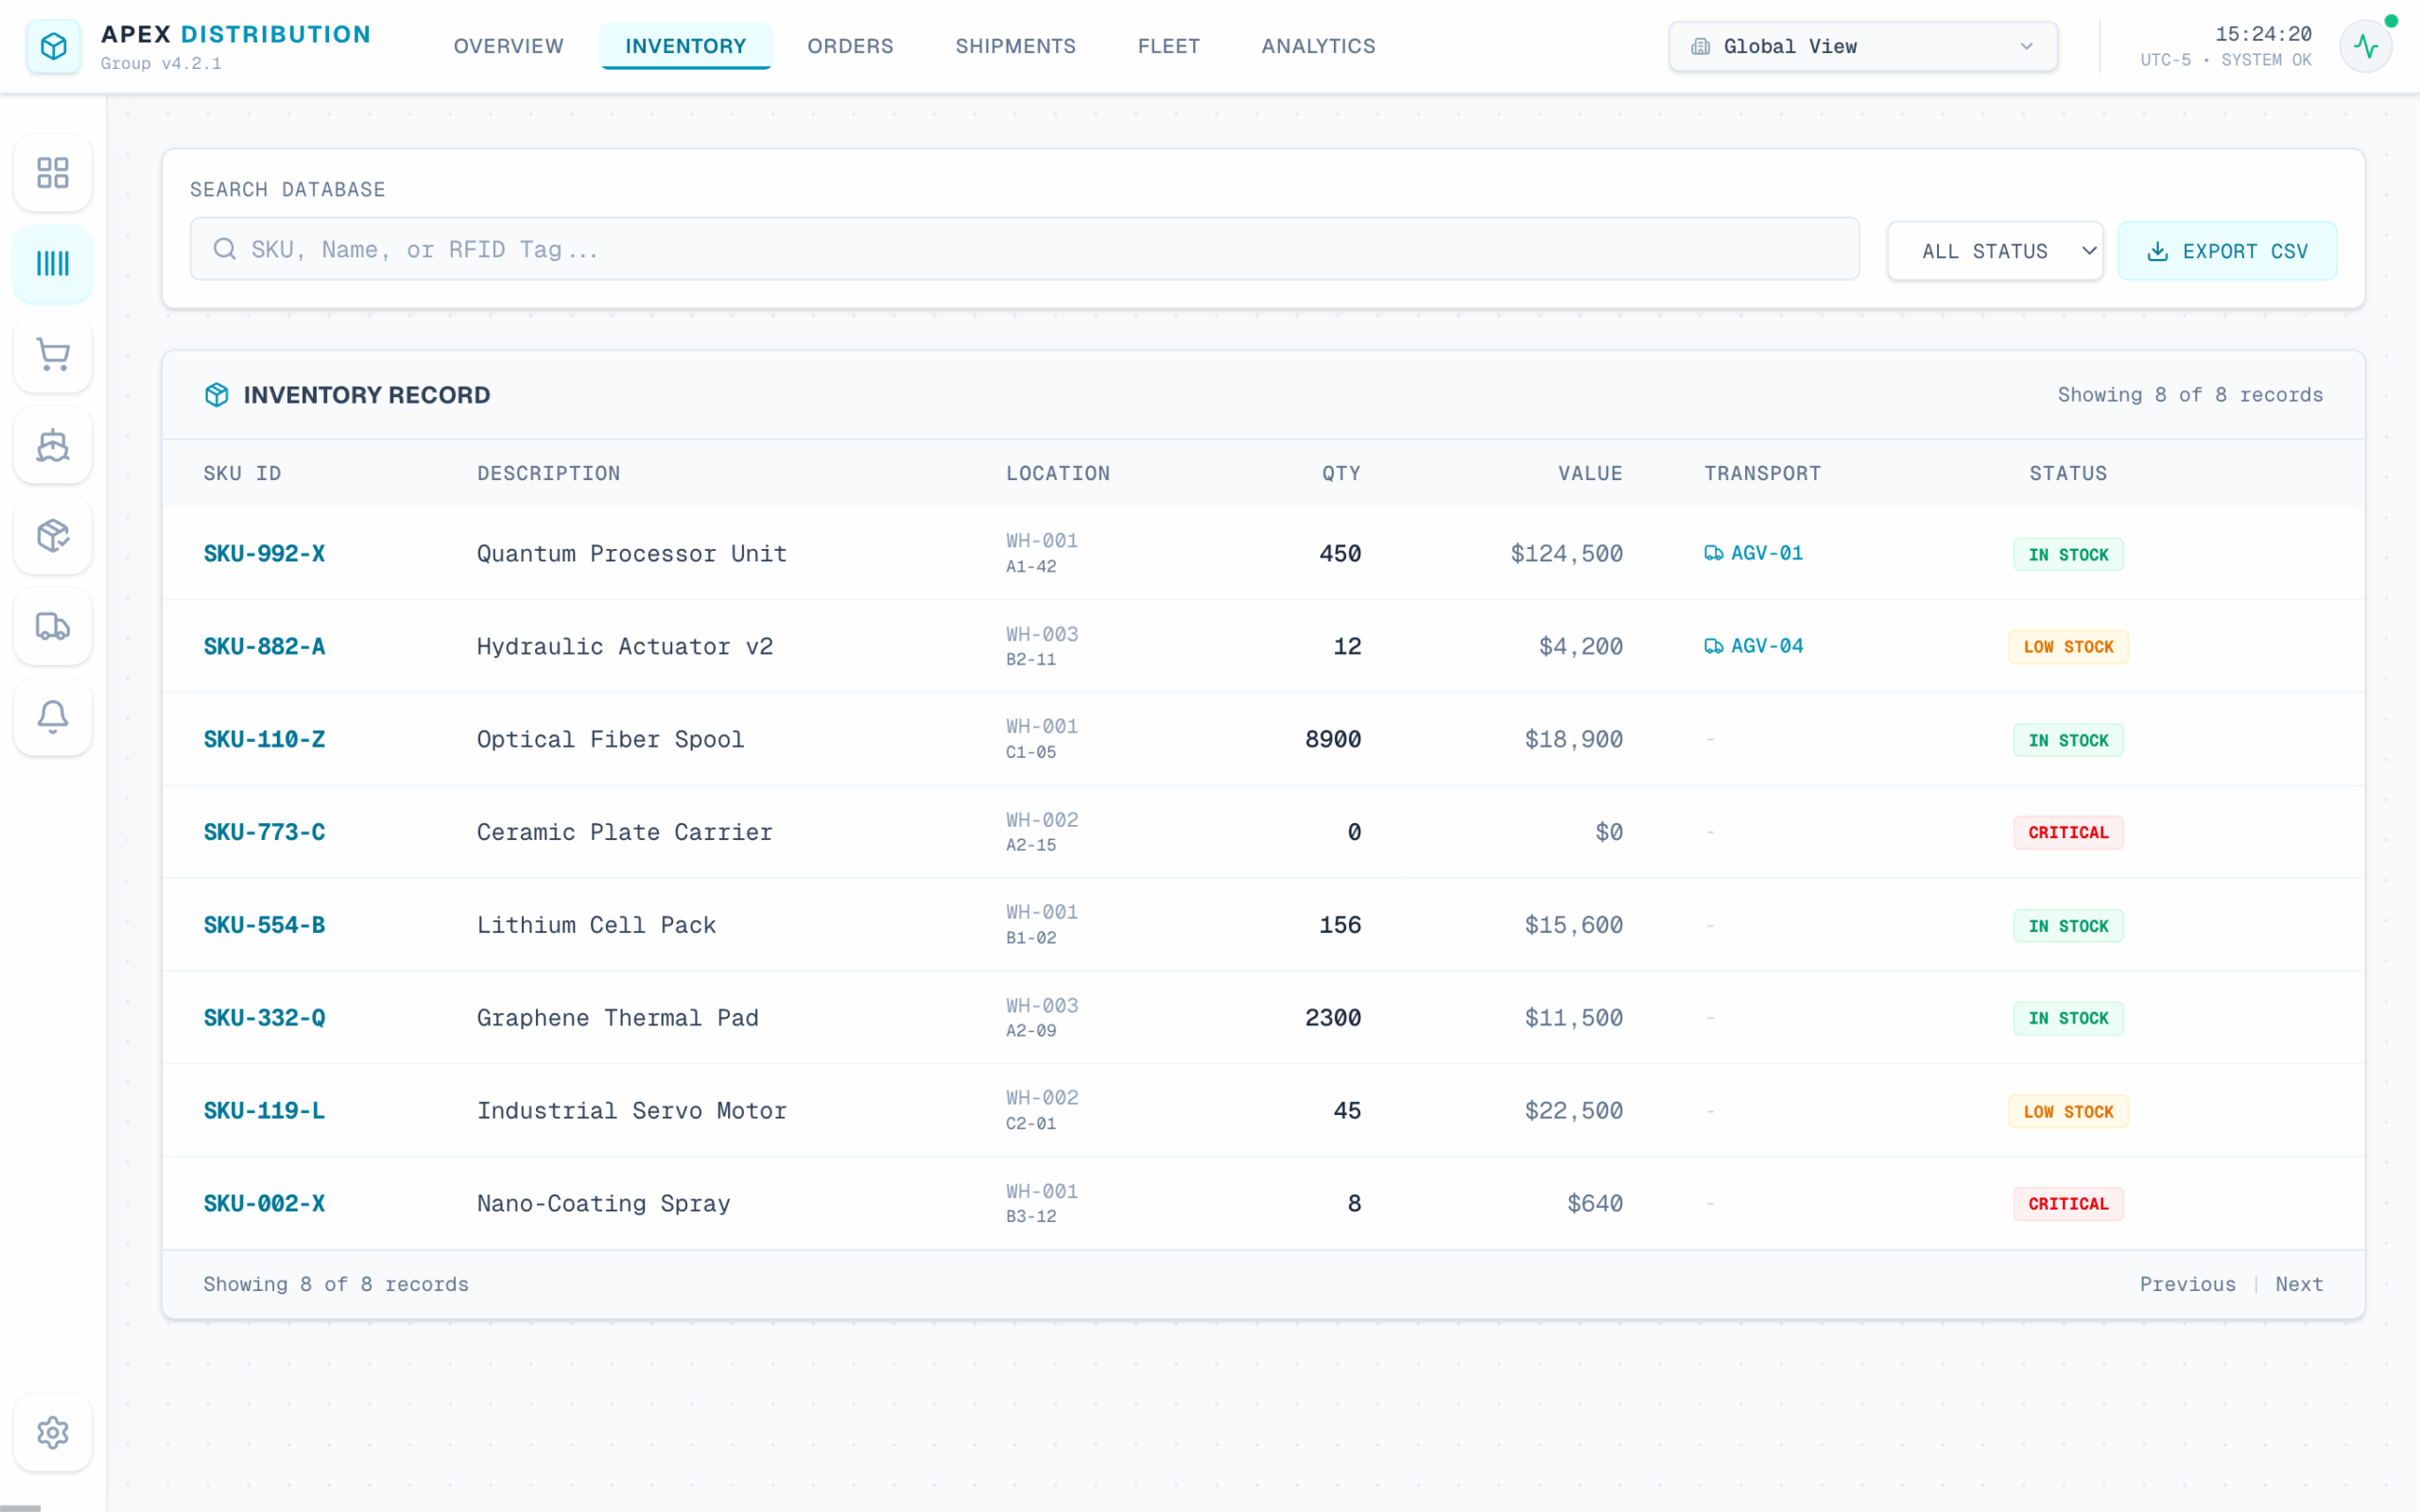Click the ship icon in sidebar
This screenshot has width=2420, height=1512.
tap(53, 445)
